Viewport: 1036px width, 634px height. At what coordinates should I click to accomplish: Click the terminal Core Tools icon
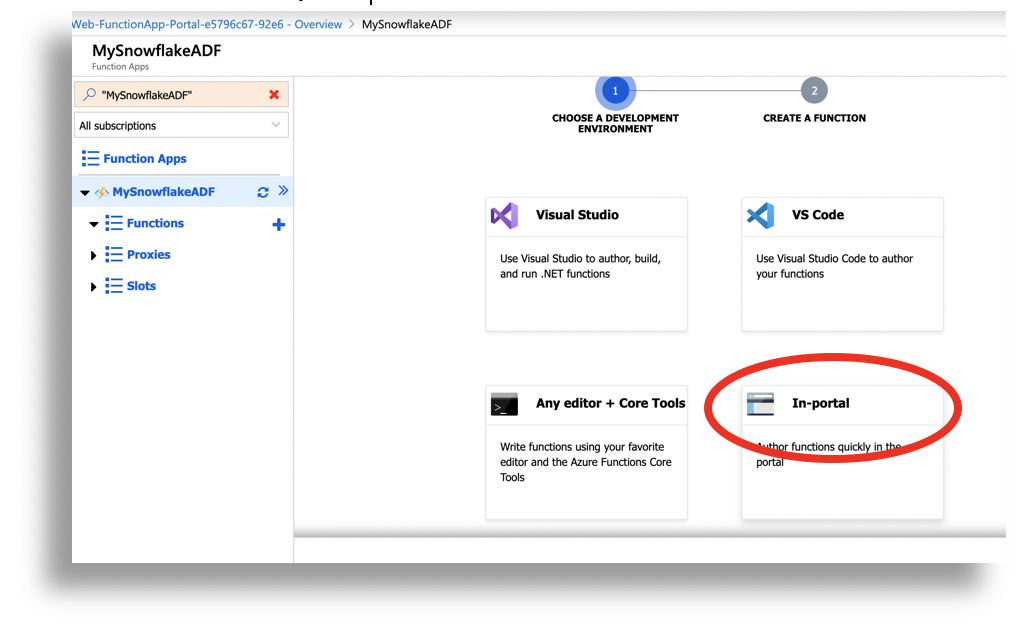tap(504, 404)
